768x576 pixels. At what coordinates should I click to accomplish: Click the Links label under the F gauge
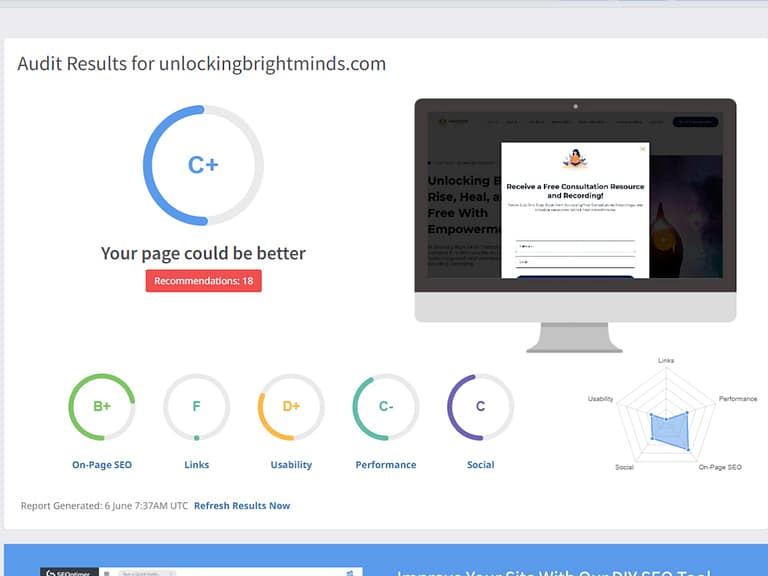(x=196, y=465)
